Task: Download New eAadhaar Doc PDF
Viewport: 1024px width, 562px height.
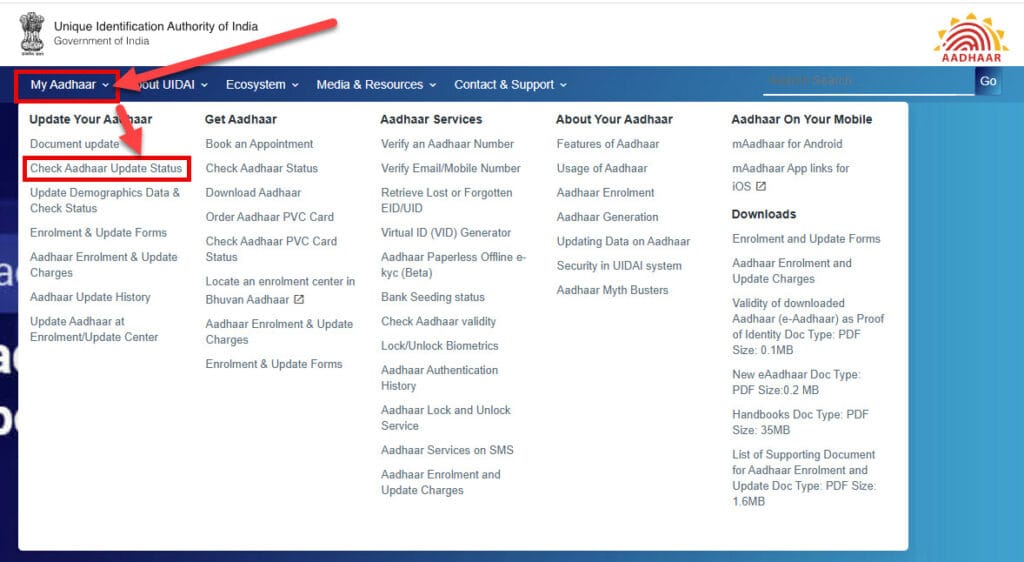Action: [796, 382]
